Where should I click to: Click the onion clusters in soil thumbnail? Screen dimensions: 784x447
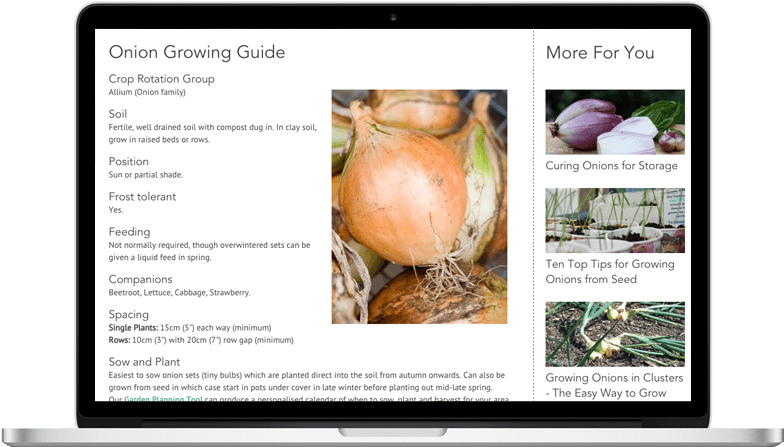[x=614, y=333]
